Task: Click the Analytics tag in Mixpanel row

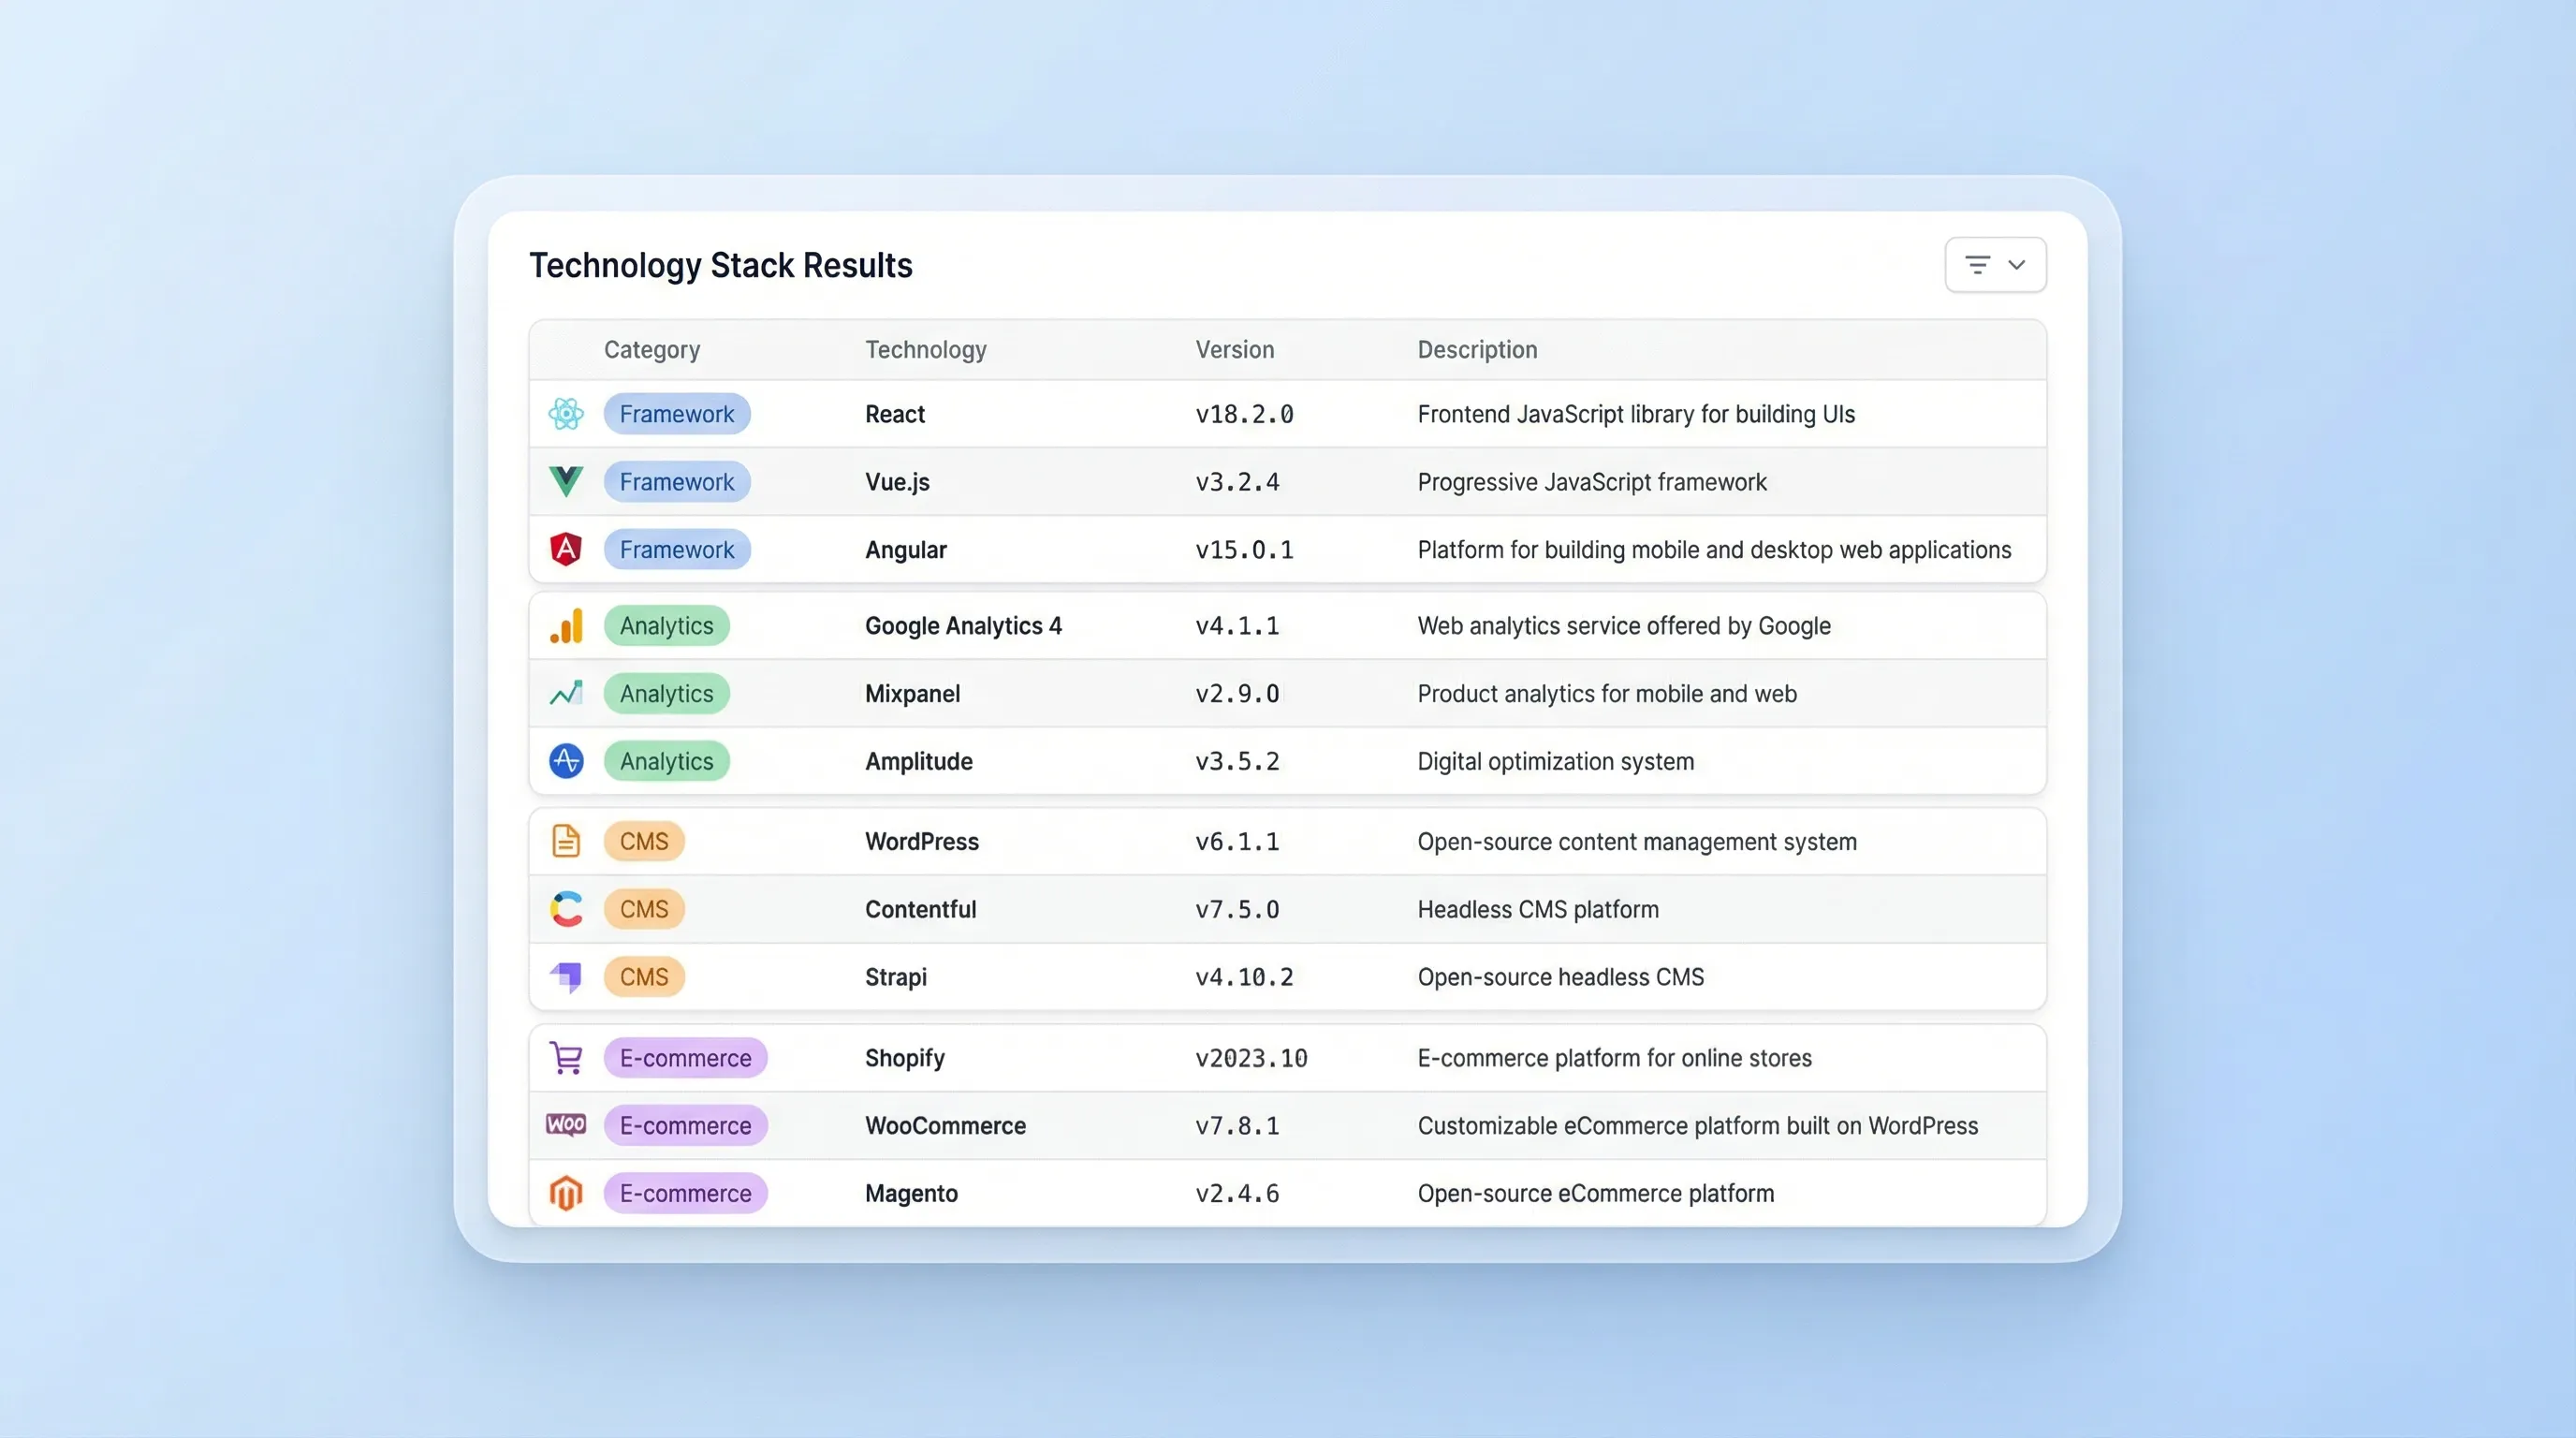Action: 667,693
